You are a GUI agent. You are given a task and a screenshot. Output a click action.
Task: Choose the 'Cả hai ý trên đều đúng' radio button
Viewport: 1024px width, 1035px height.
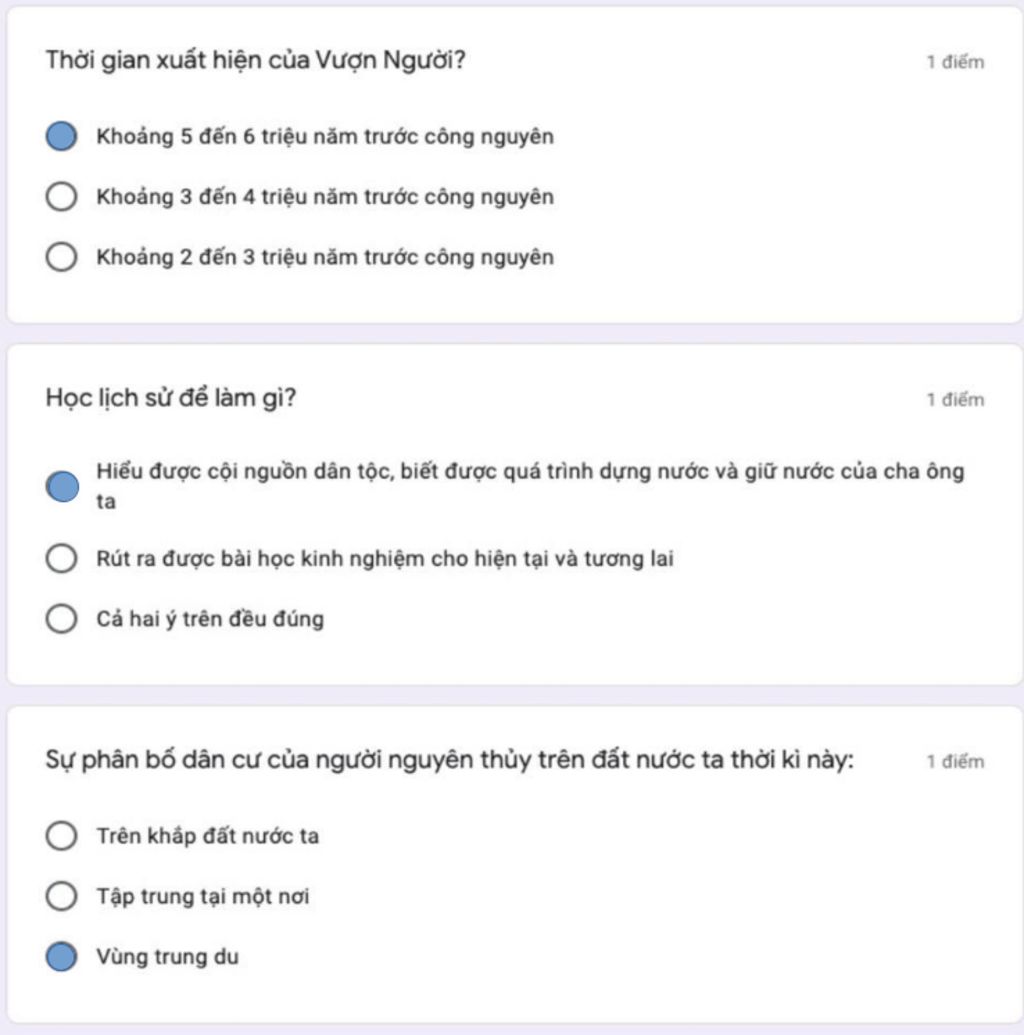(x=62, y=619)
